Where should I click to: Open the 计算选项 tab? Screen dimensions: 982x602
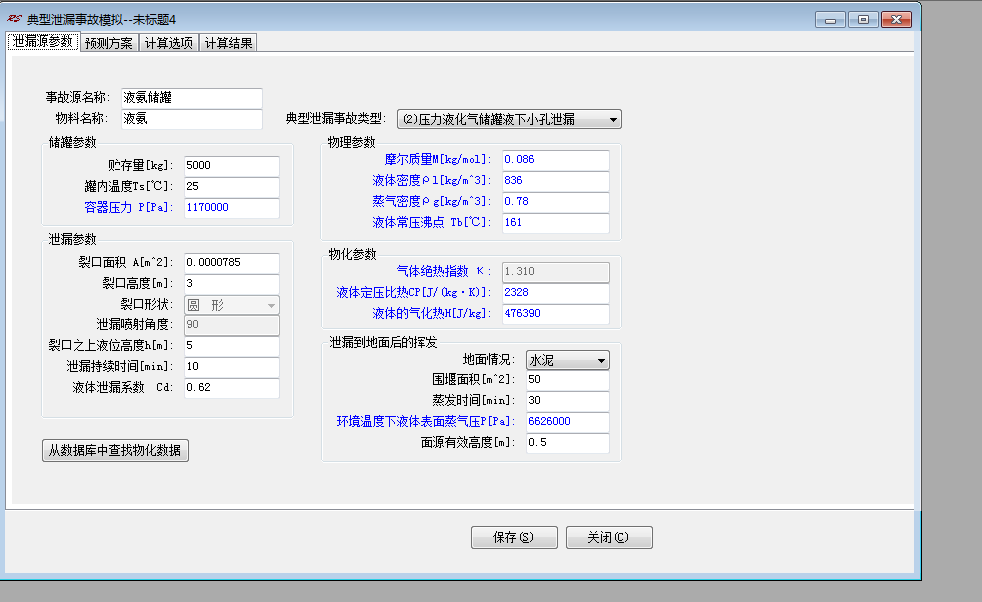(169, 43)
